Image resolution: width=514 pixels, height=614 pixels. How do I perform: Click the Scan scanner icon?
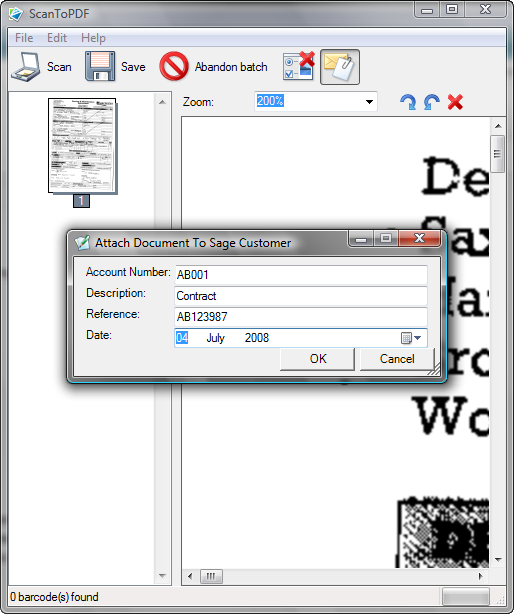26,67
